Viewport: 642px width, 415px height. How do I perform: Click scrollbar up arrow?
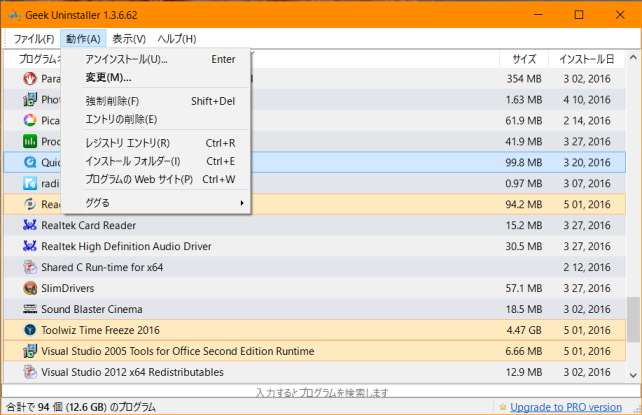(633, 58)
